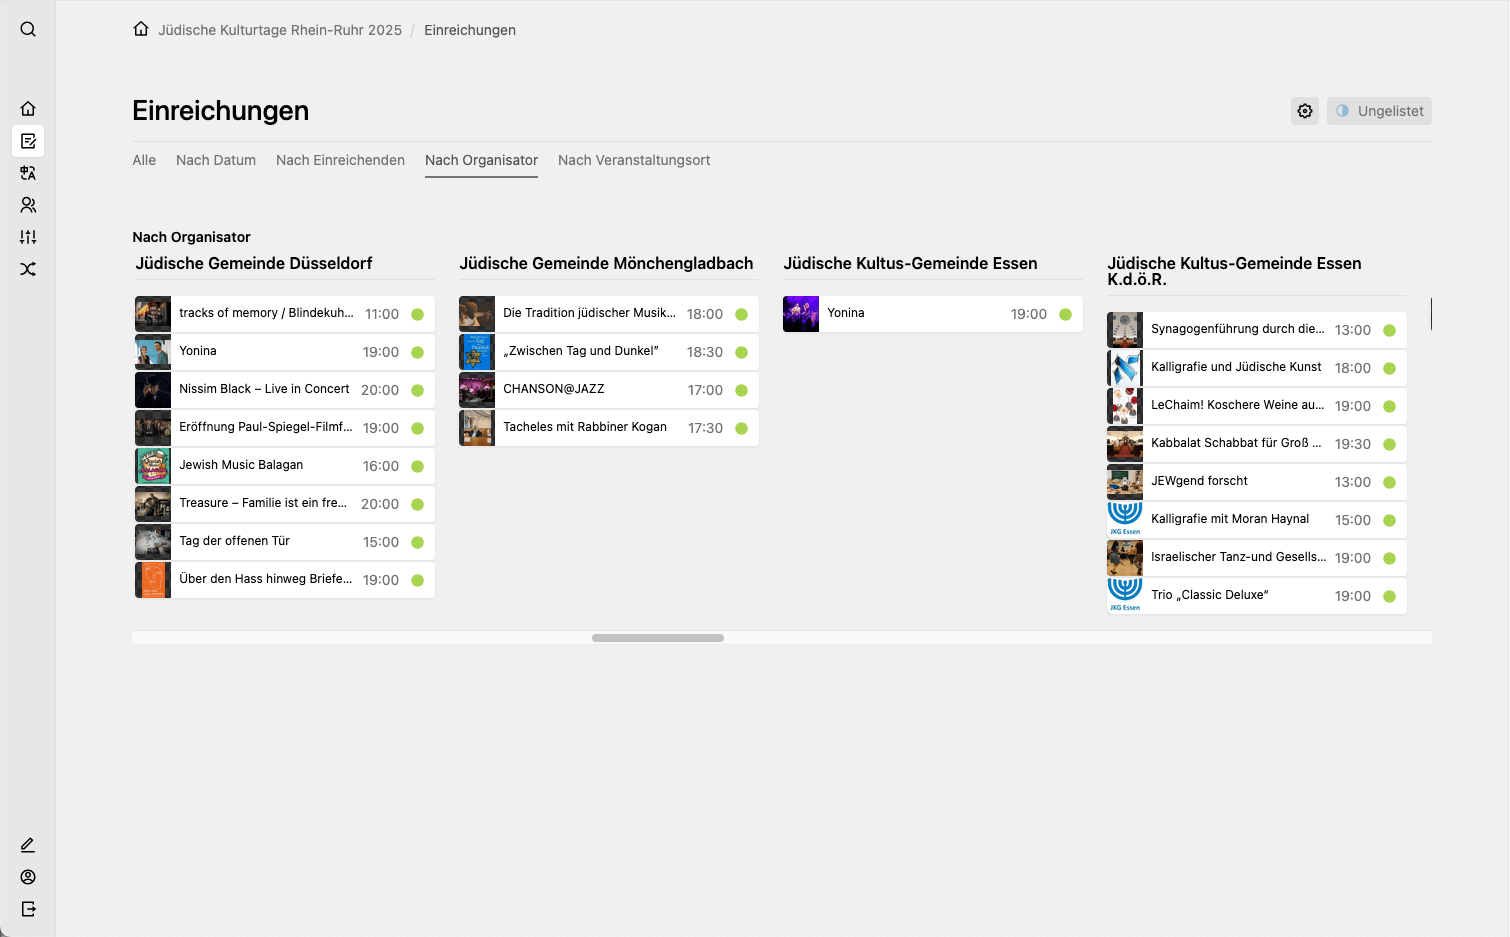Grab the horizontal scrollbar below the columns
Viewport: 1510px width, 937px height.
[x=658, y=638]
